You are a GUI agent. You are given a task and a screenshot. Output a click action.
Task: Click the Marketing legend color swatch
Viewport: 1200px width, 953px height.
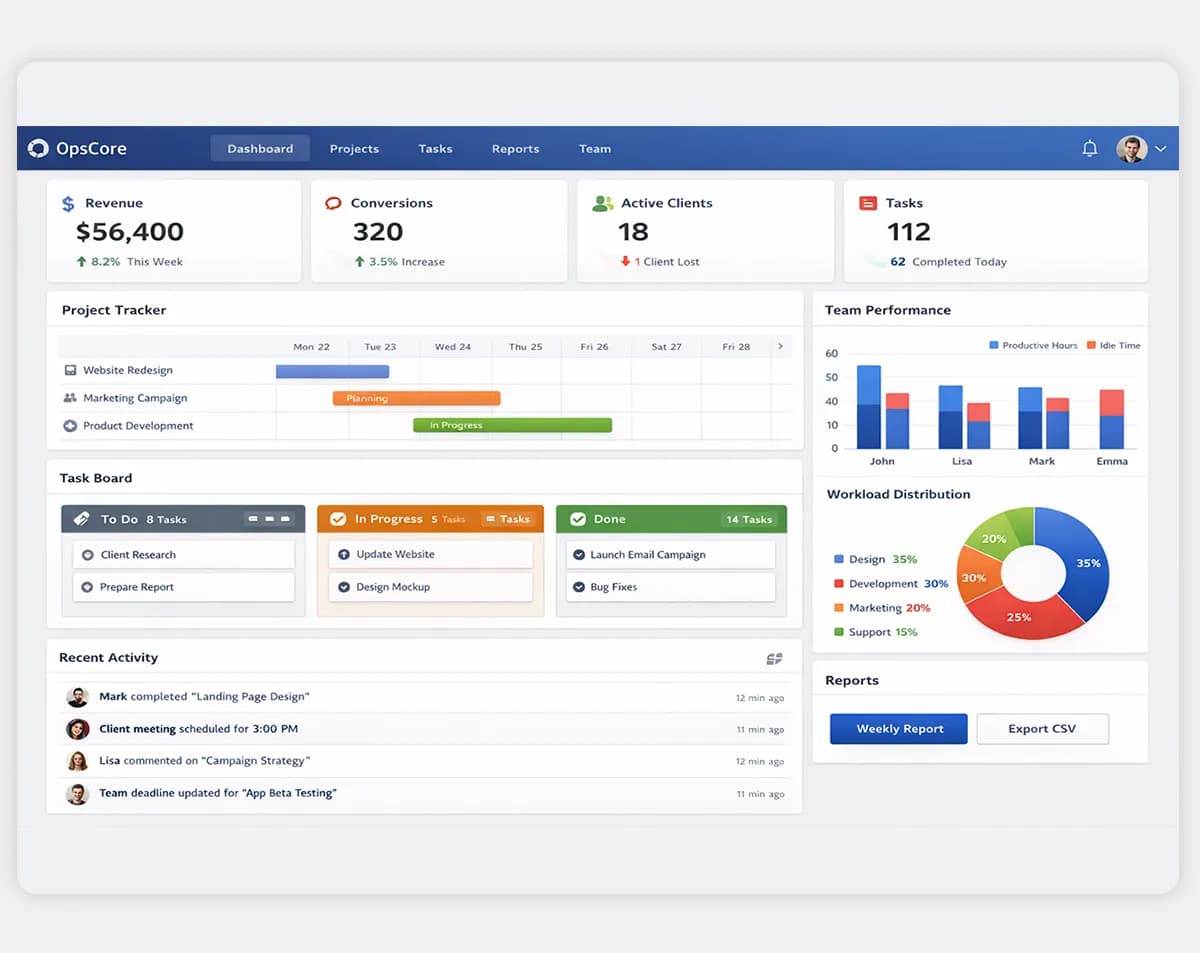click(x=838, y=608)
